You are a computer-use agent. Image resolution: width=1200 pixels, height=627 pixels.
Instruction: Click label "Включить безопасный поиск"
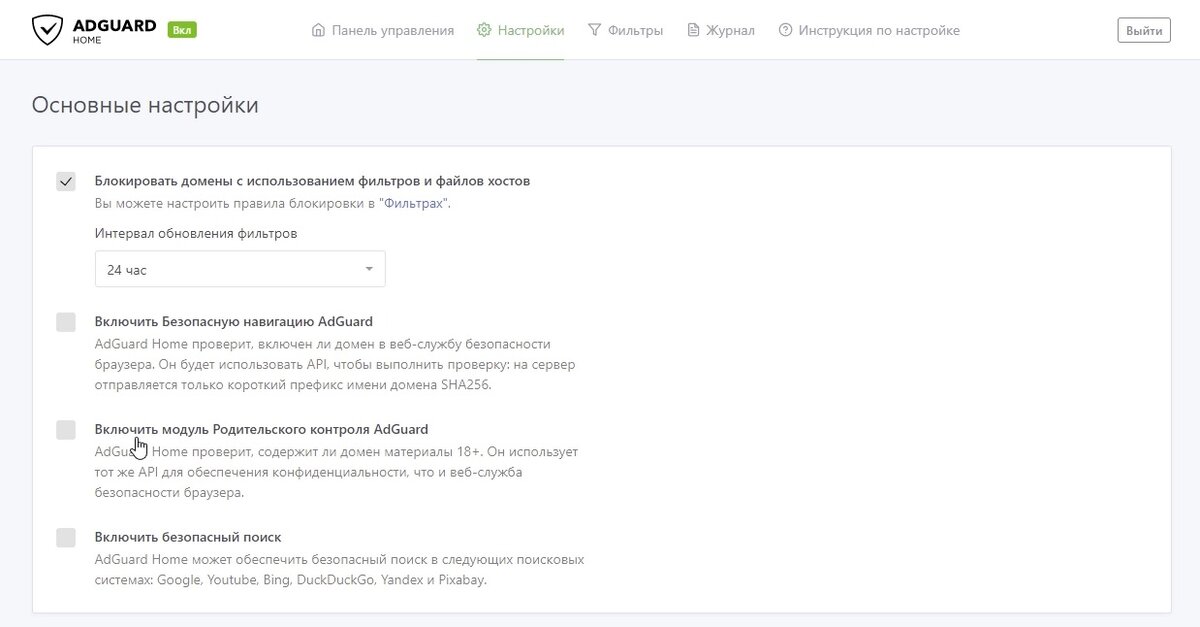point(188,537)
